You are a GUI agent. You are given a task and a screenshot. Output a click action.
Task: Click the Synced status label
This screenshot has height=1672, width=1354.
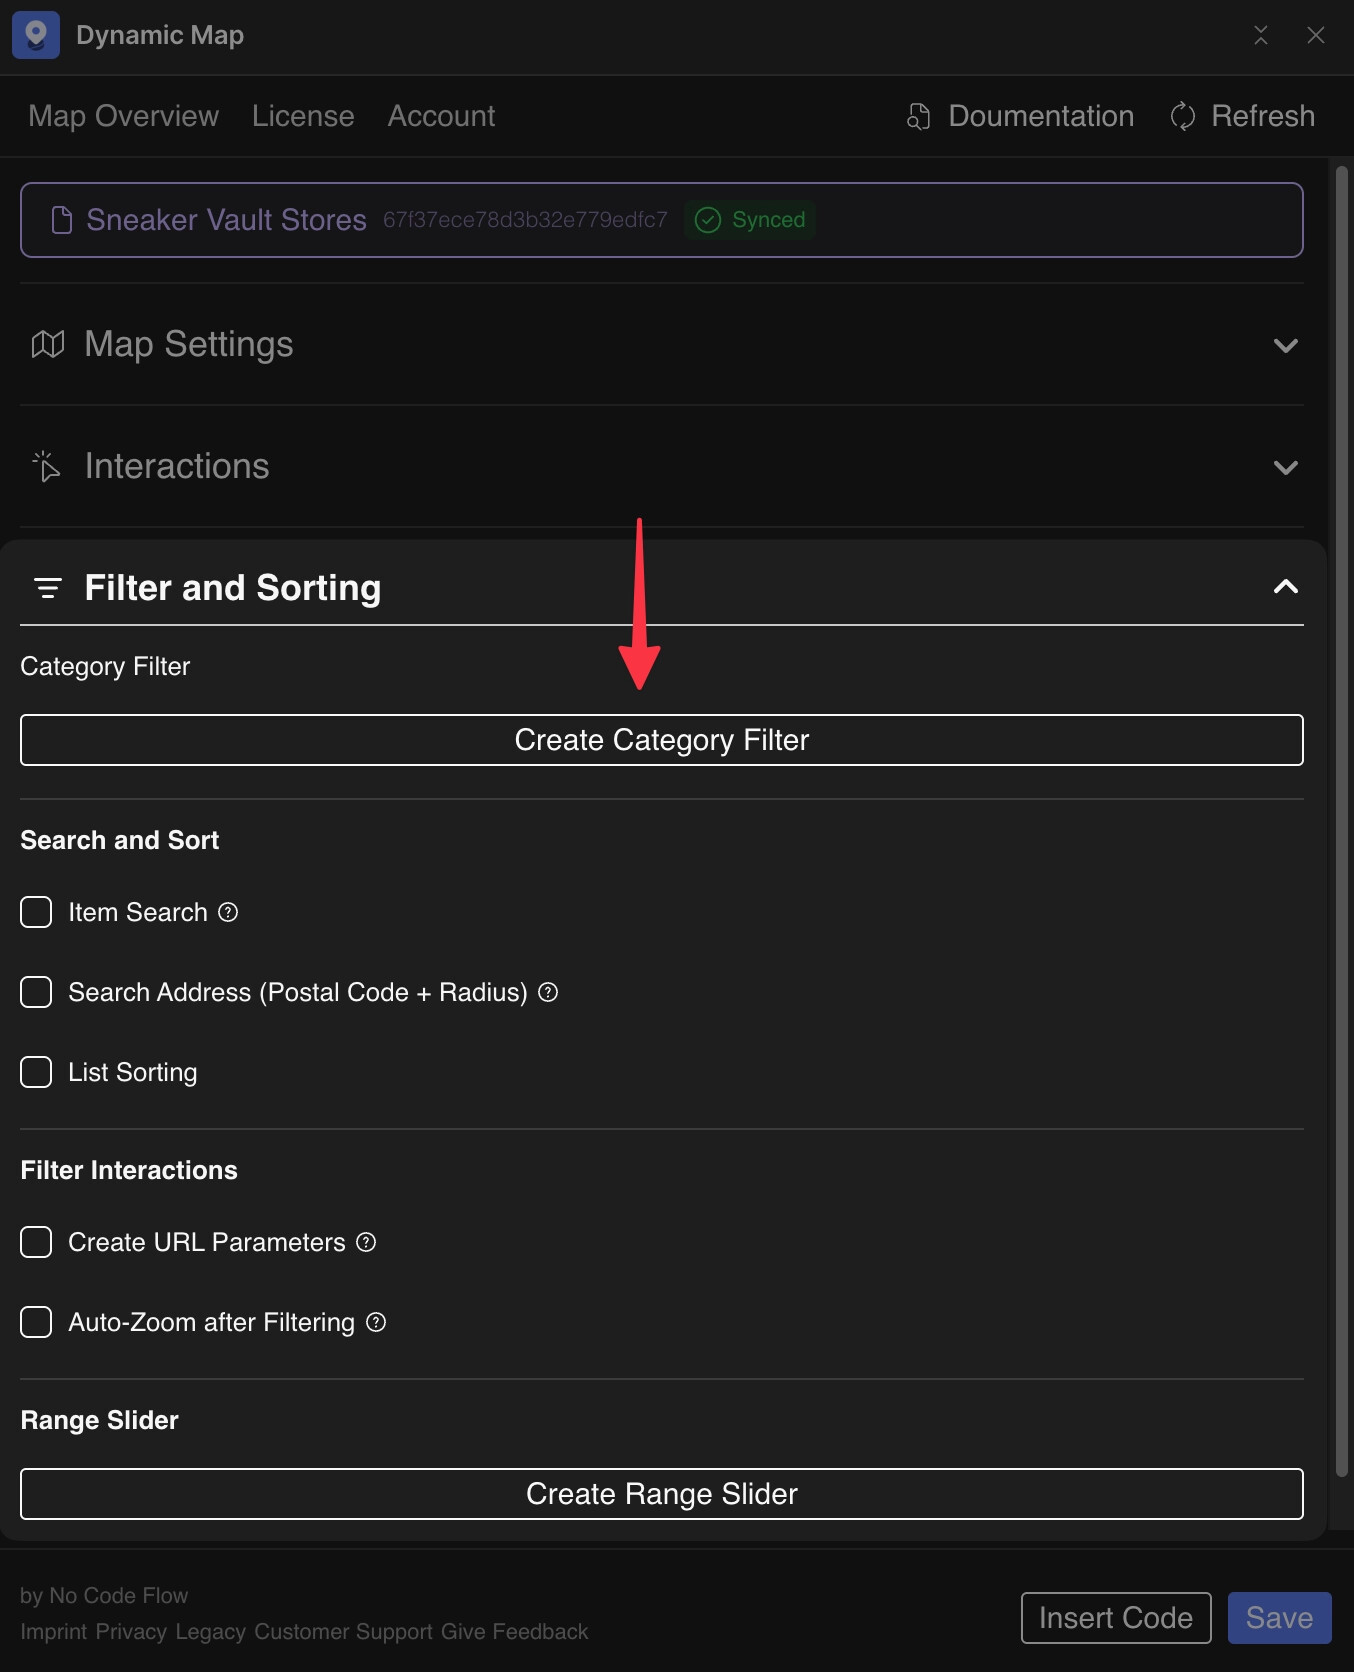click(x=768, y=220)
